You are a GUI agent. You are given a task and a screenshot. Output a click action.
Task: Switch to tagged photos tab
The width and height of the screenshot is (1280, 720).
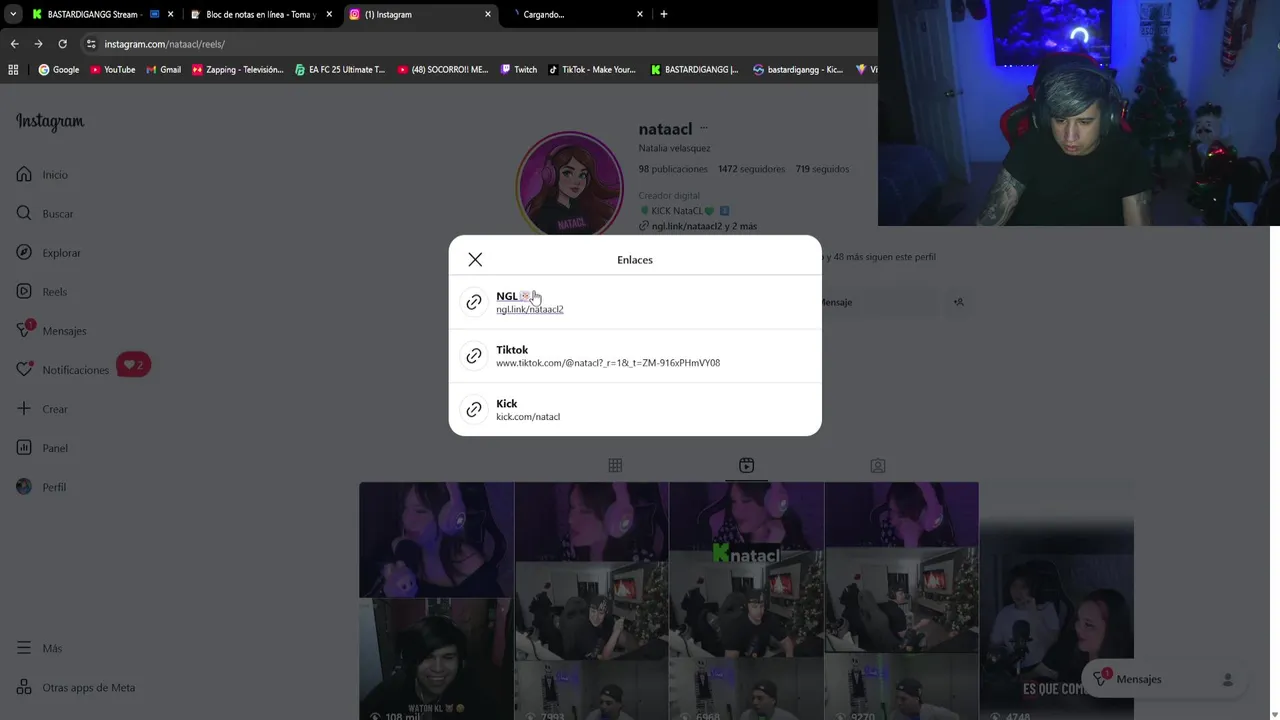coord(878,465)
